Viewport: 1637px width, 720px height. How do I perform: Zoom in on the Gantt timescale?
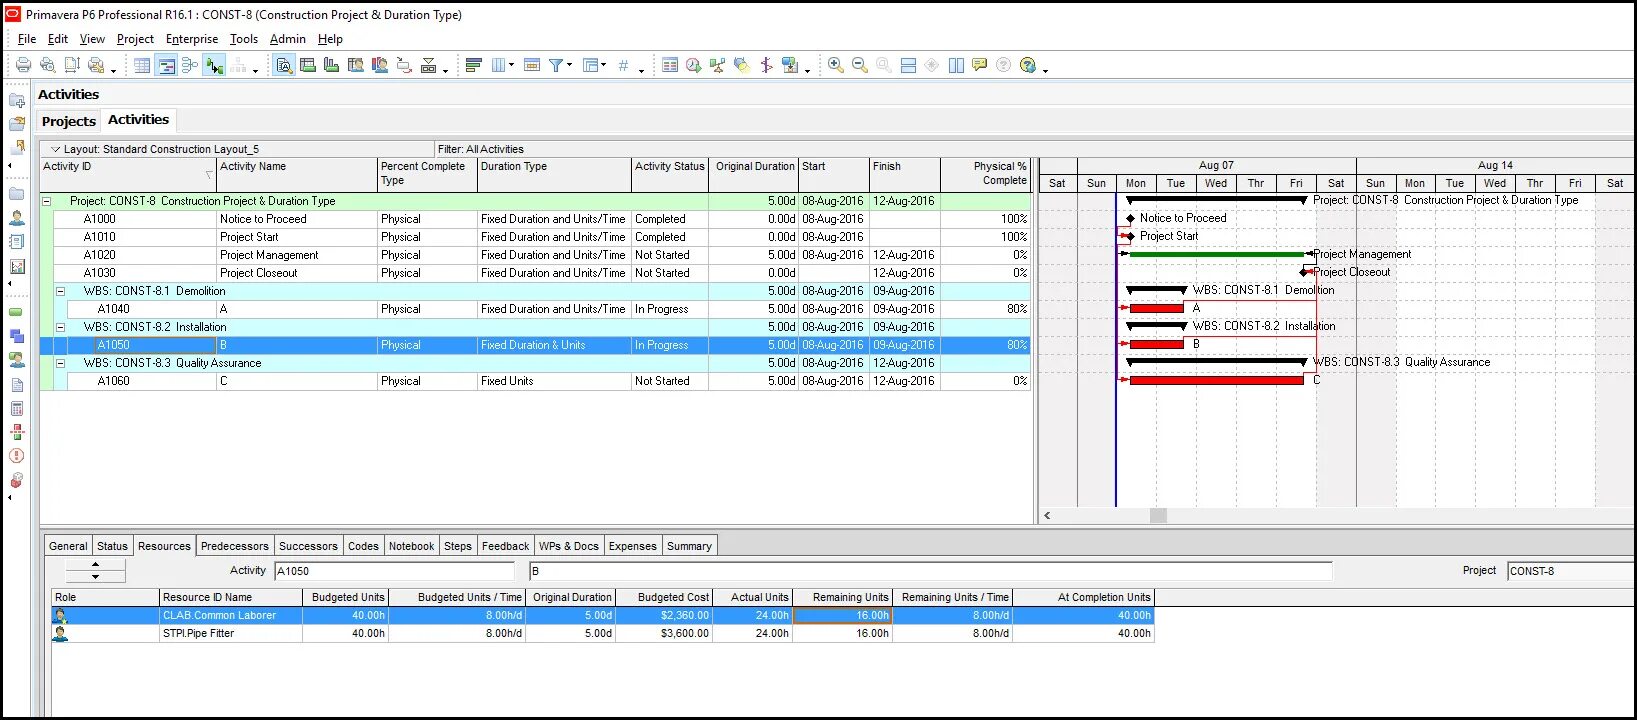[836, 66]
